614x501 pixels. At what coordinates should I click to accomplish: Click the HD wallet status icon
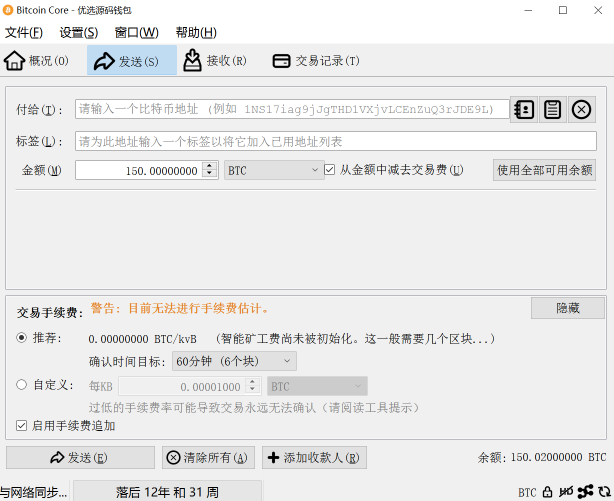[x=566, y=492]
